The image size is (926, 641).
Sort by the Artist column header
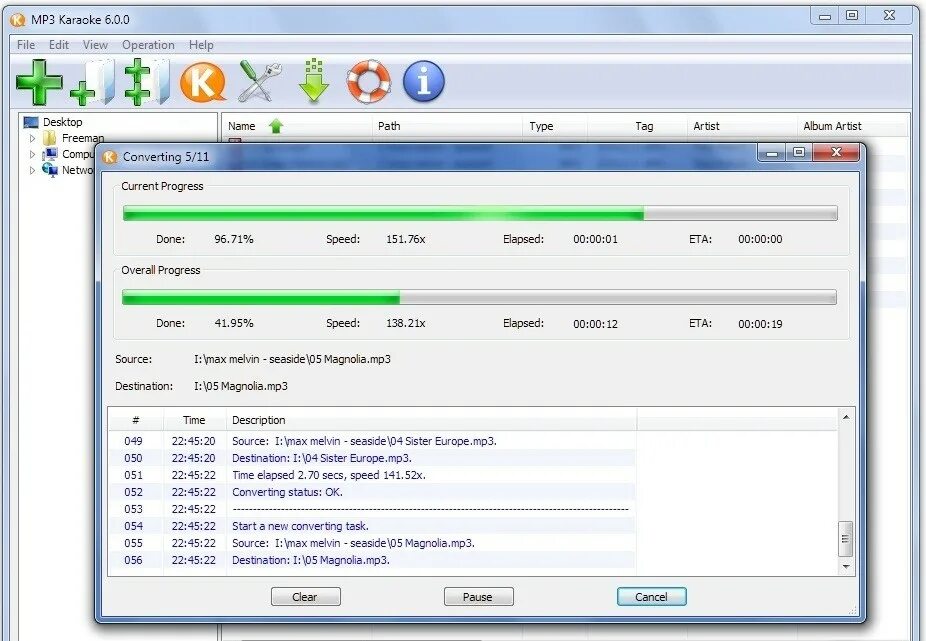(742, 126)
